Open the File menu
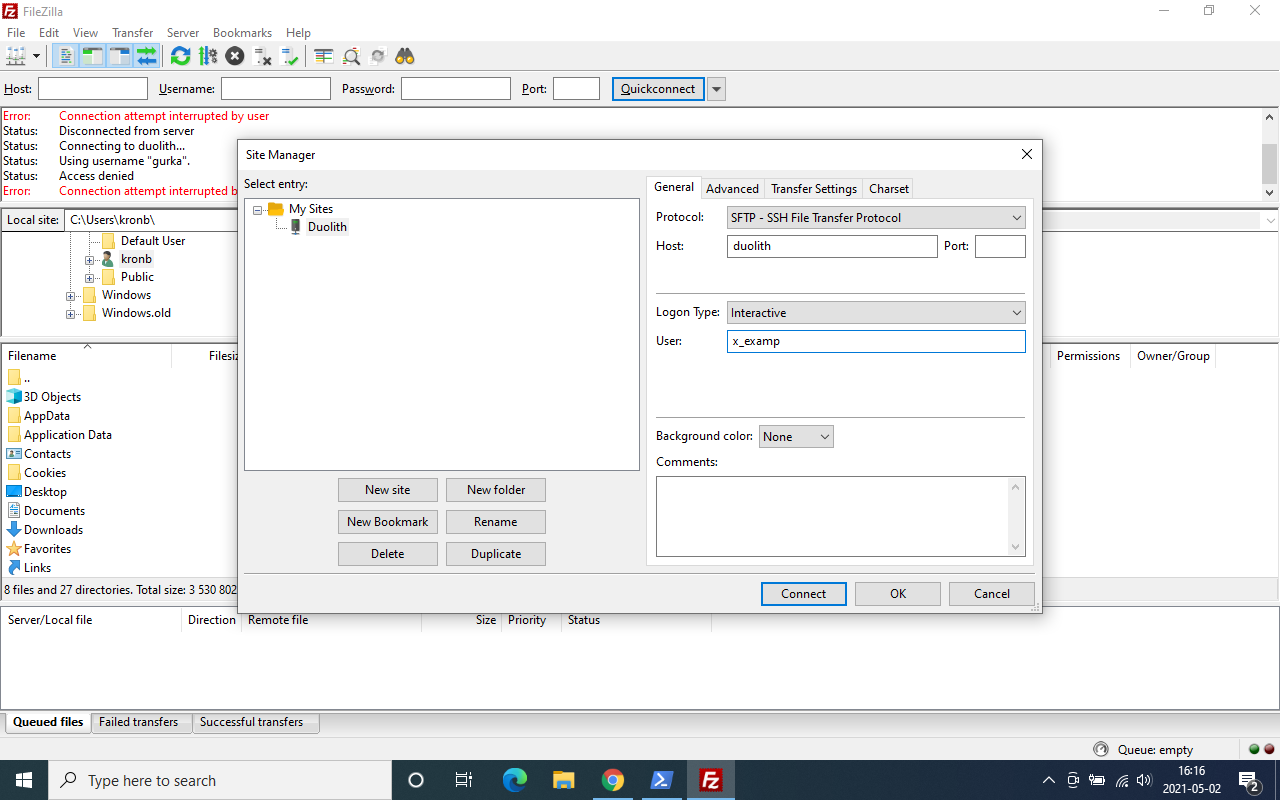The height and width of the screenshot is (800, 1280). pyautogui.click(x=16, y=33)
